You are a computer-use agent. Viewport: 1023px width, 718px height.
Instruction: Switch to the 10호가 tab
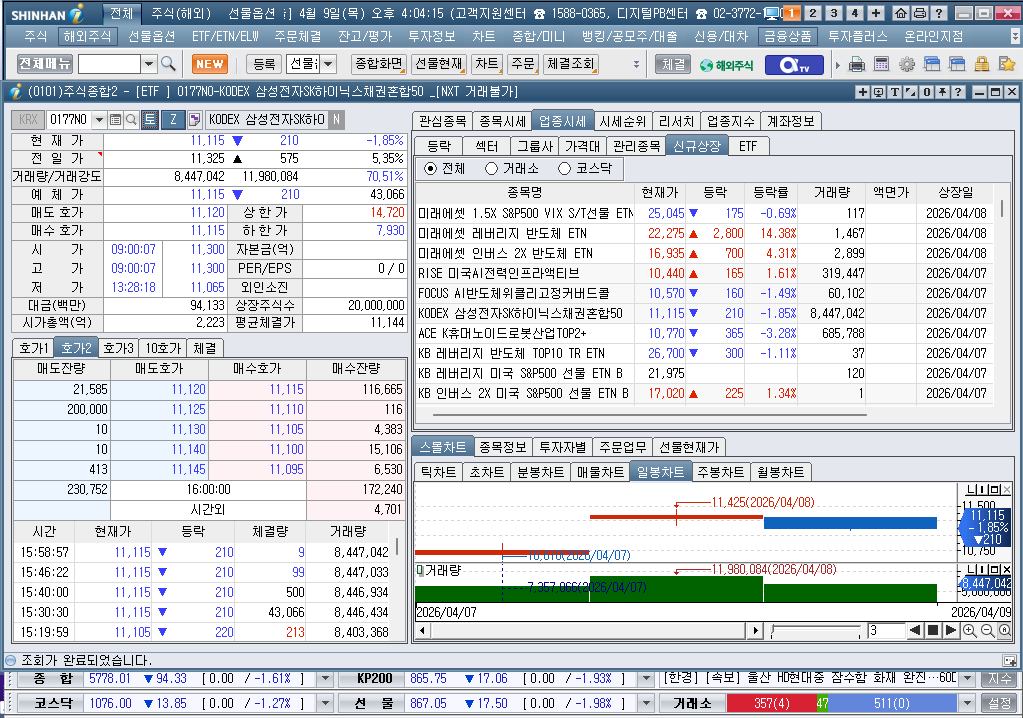pyautogui.click(x=162, y=348)
